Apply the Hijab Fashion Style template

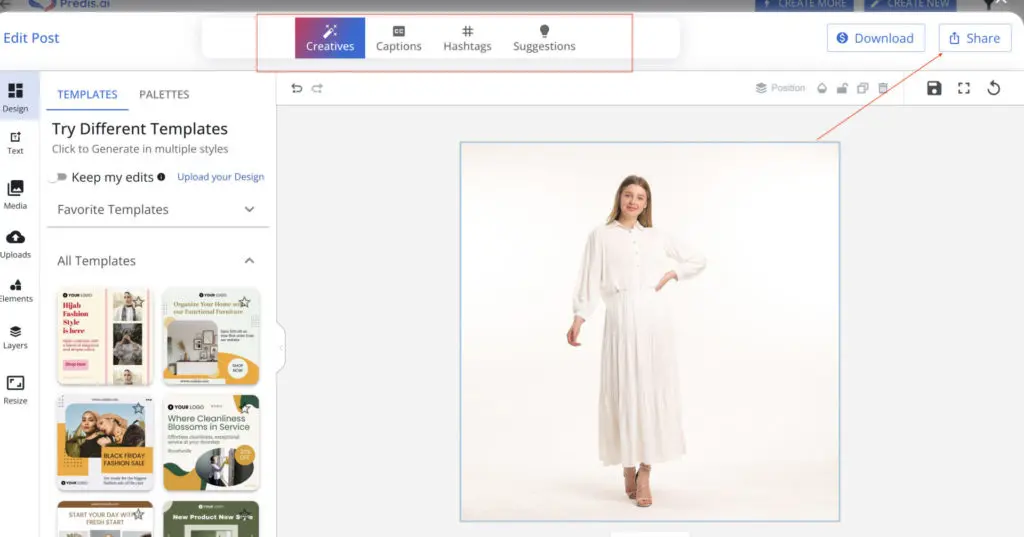pos(104,336)
